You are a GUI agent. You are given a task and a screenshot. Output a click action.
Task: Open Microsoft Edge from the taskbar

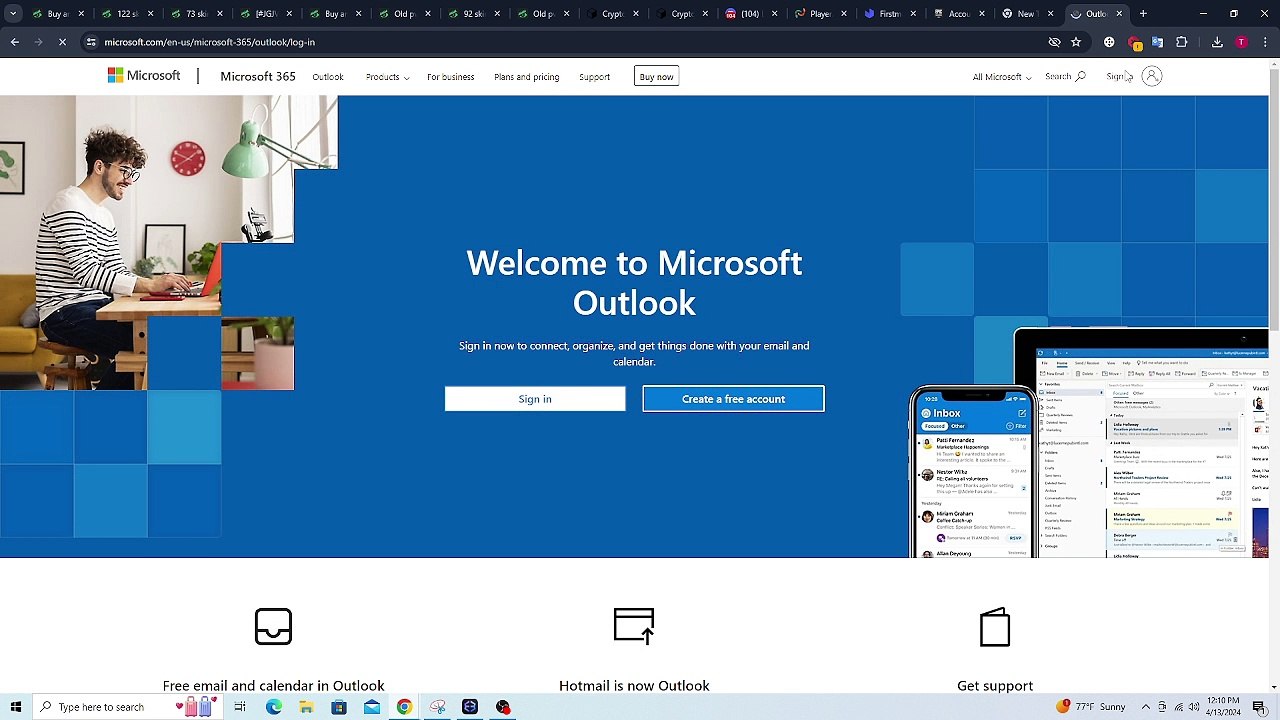(x=273, y=707)
